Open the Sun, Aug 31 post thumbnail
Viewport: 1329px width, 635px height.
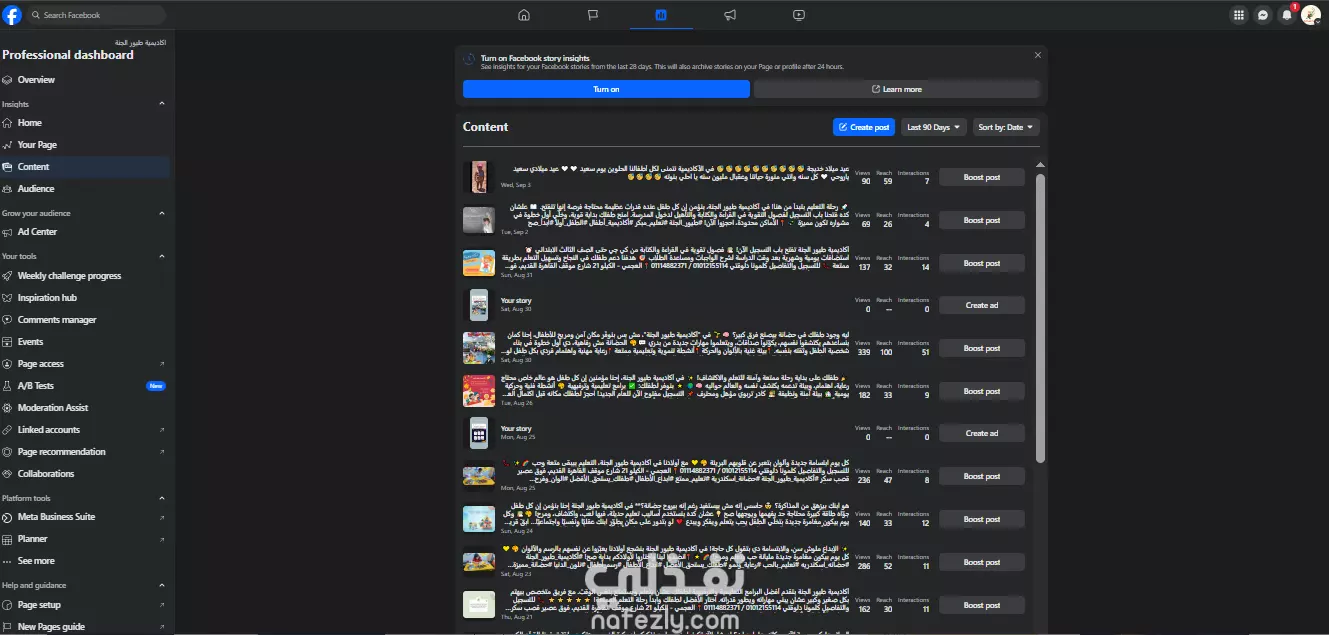pos(479,263)
